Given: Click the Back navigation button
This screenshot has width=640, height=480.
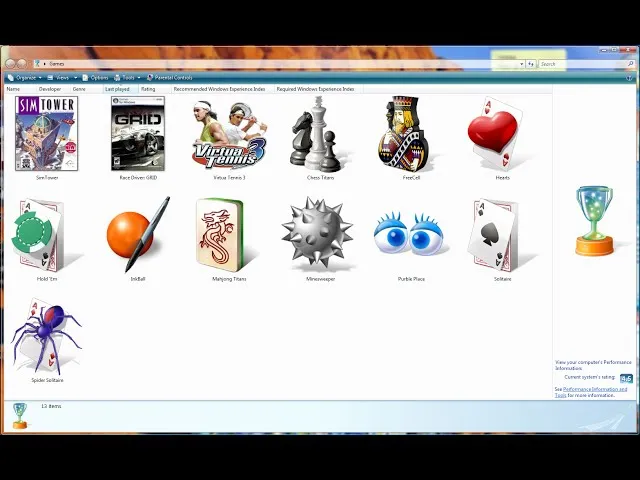Looking at the screenshot, I should [10, 64].
